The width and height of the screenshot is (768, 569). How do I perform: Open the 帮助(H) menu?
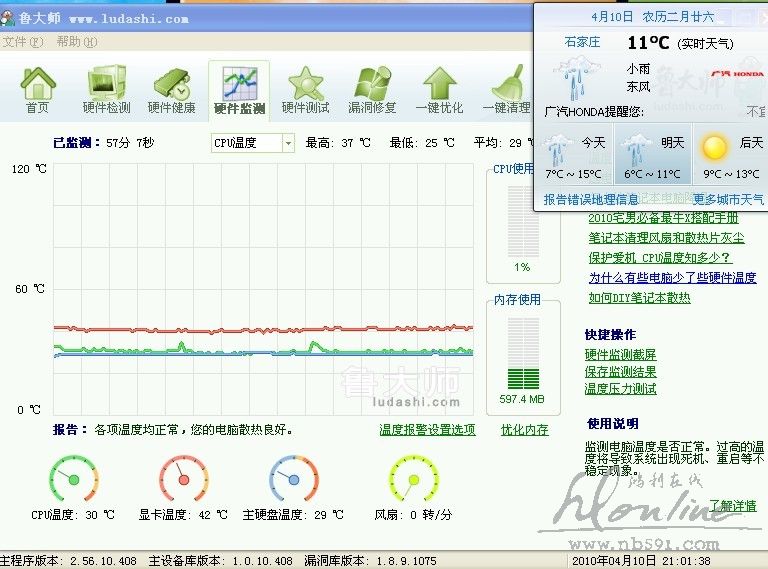(76, 42)
